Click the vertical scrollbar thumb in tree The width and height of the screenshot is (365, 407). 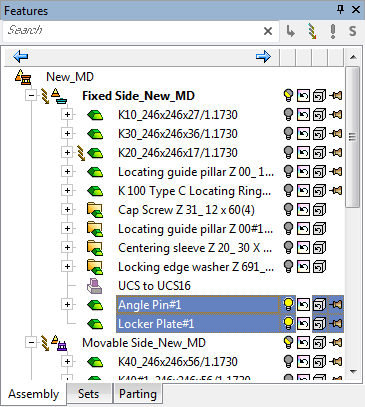(353, 137)
